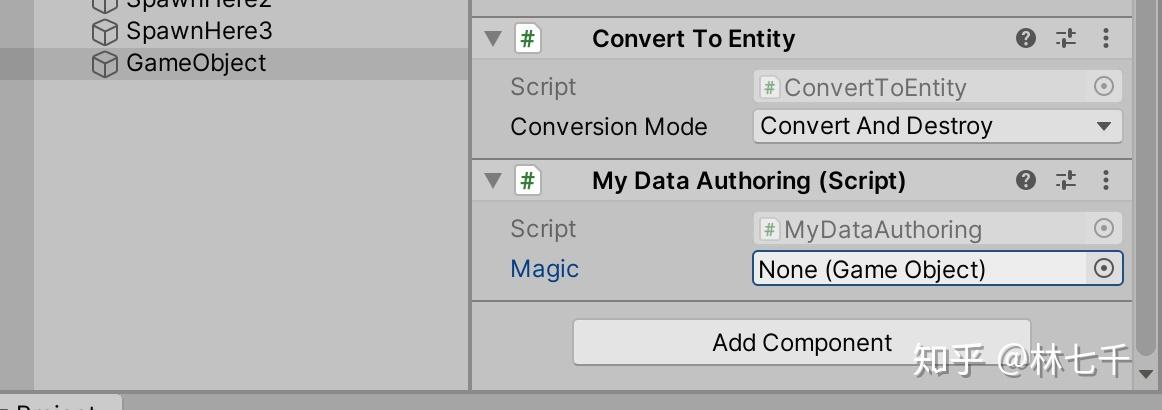The image size is (1162, 410).
Task: Click the inspector scrollbar down arrow
Action: 1146,374
